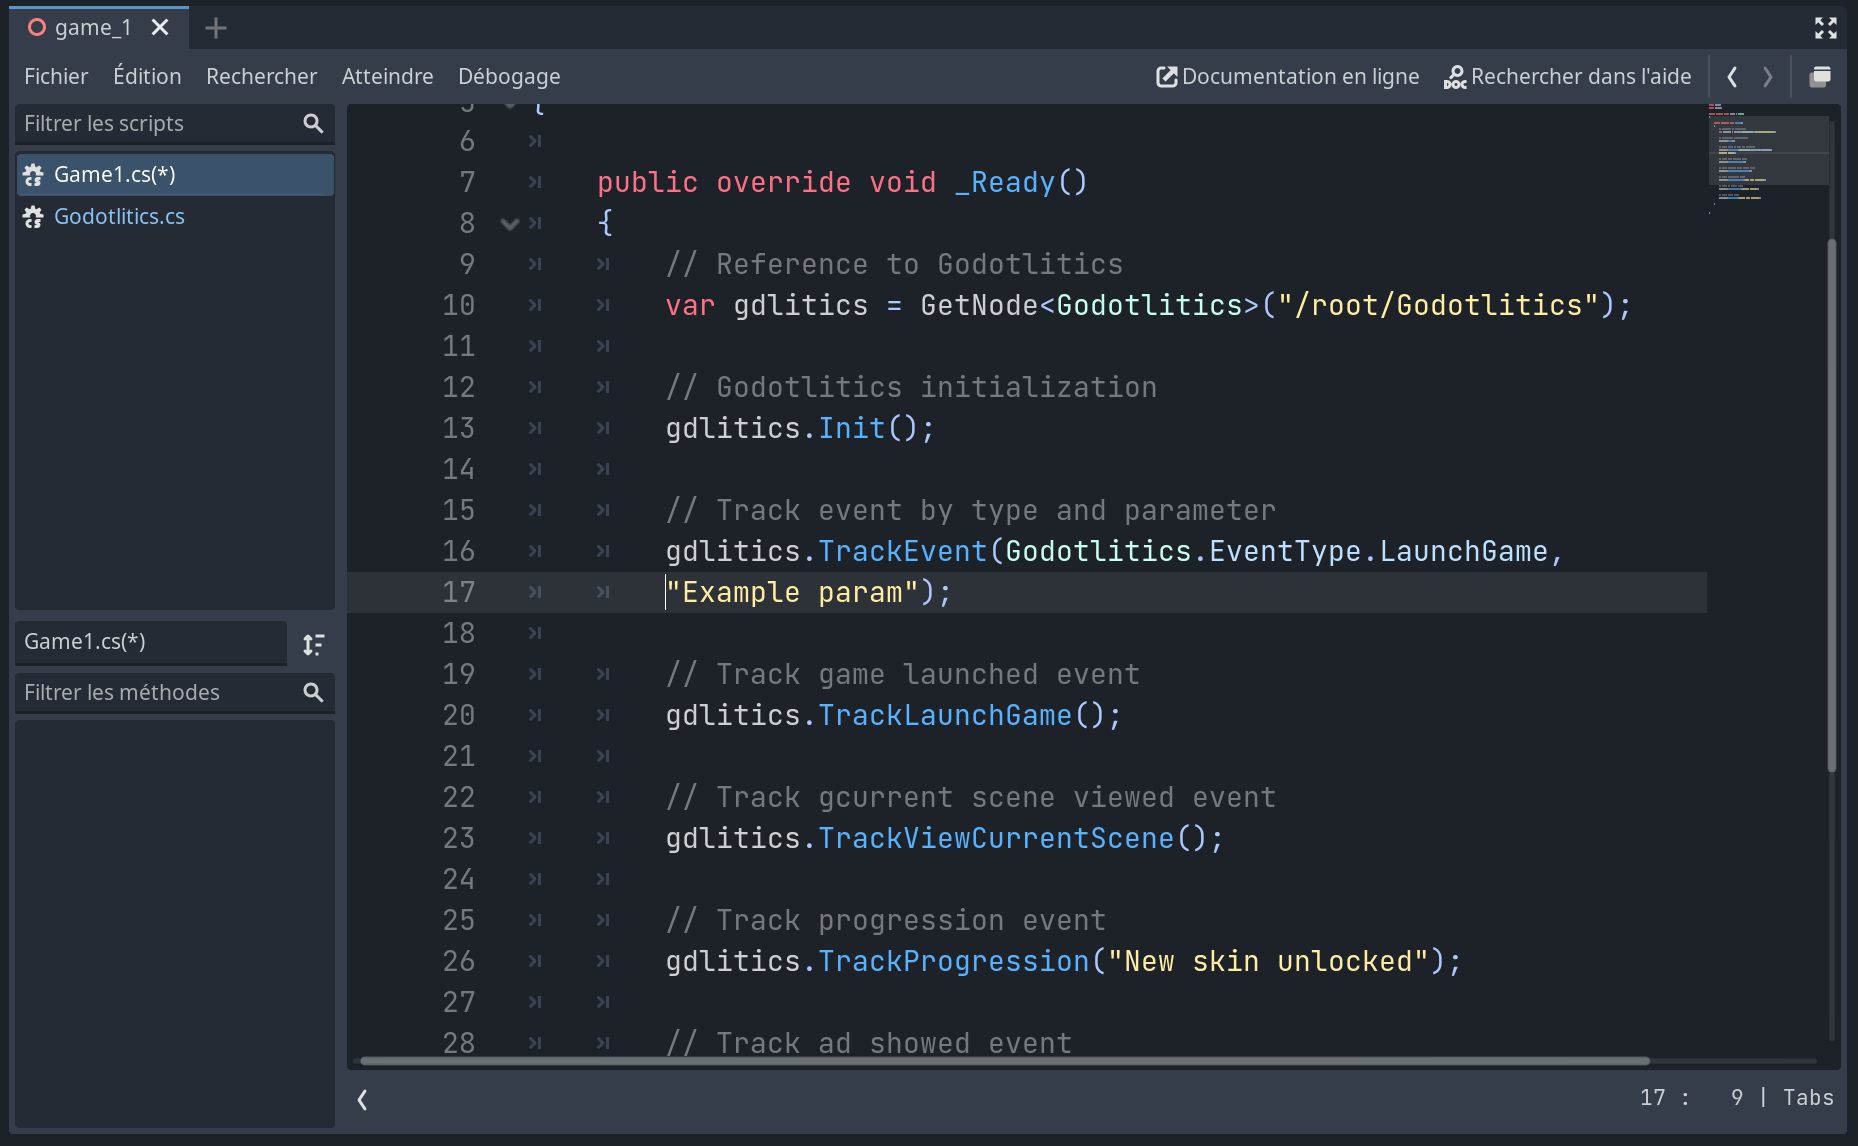Viewport: 1858px width, 1146px height.
Task: Click the "/root/Godotlitics" string
Action: [x=1439, y=305]
